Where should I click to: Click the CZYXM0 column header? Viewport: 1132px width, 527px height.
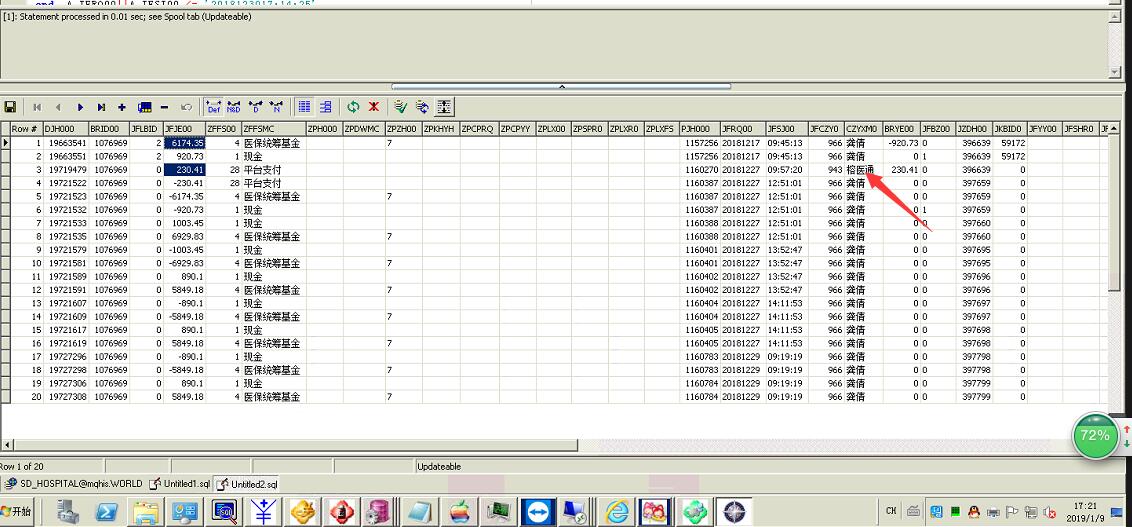point(863,129)
